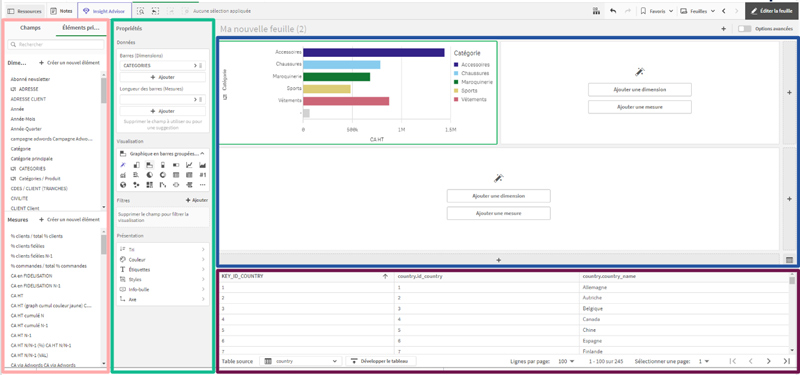Select the vertical bar chart type
Screen dimensions: 800x375
pyautogui.click(x=136, y=165)
